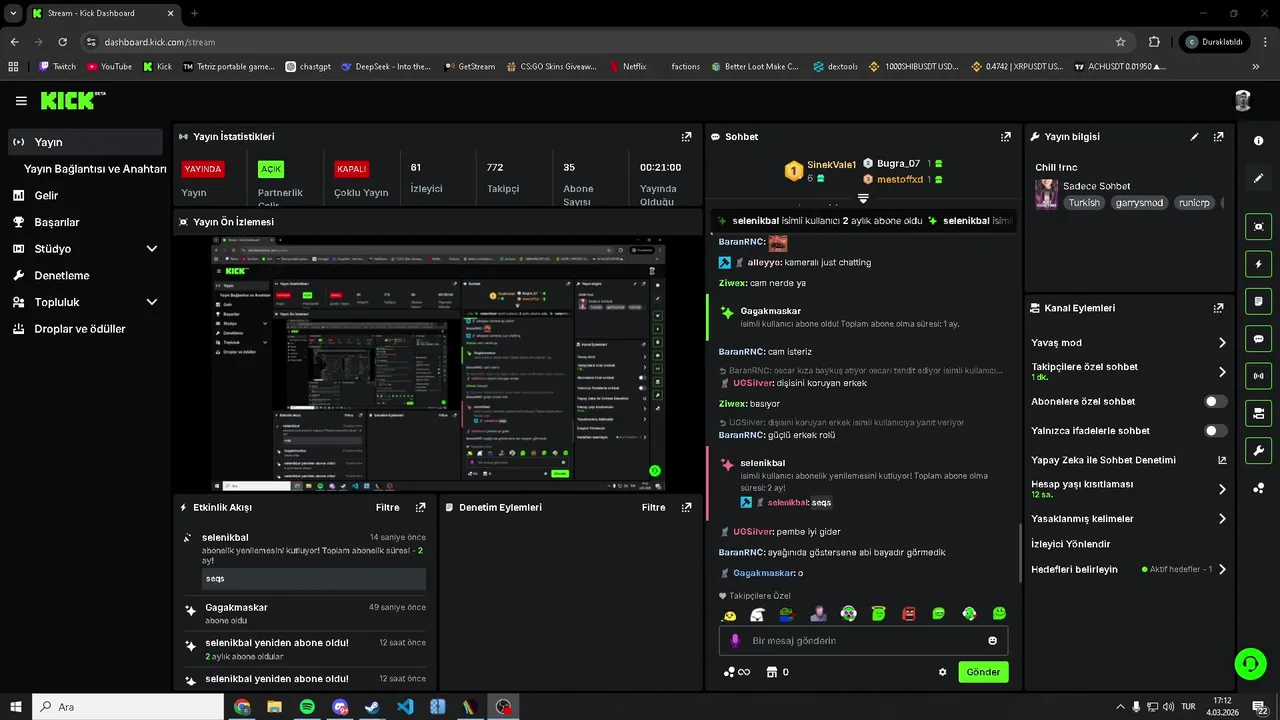Viewport: 1280px width, 720px height.
Task: Open Yavaş mod options arrow
Action: (1222, 343)
